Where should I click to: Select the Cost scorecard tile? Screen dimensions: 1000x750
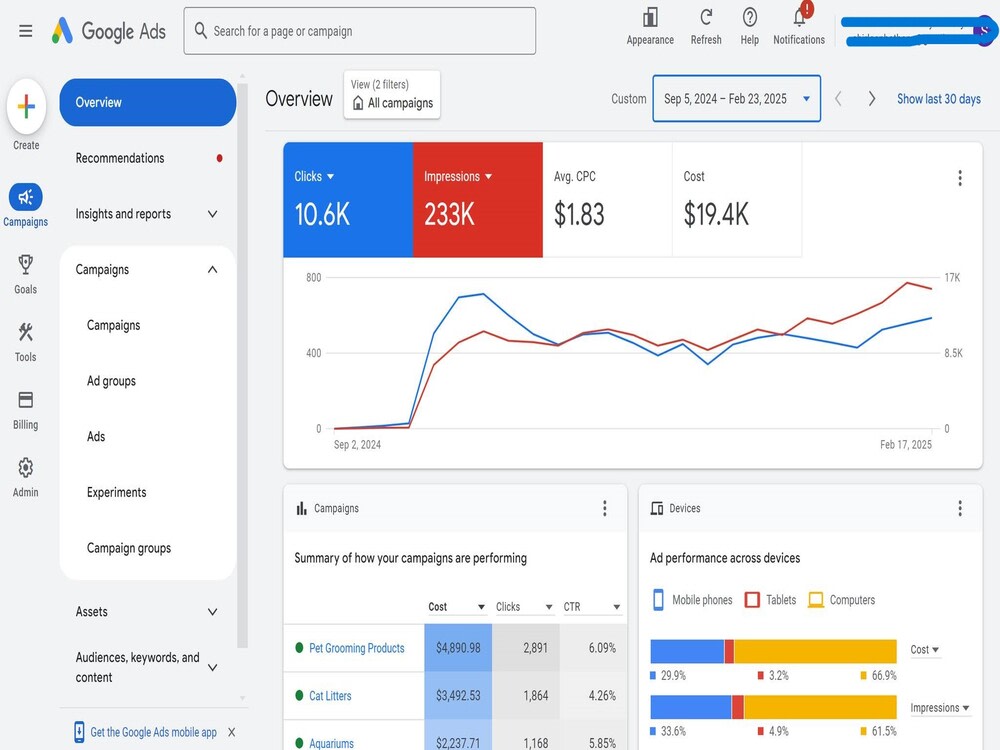click(737, 200)
